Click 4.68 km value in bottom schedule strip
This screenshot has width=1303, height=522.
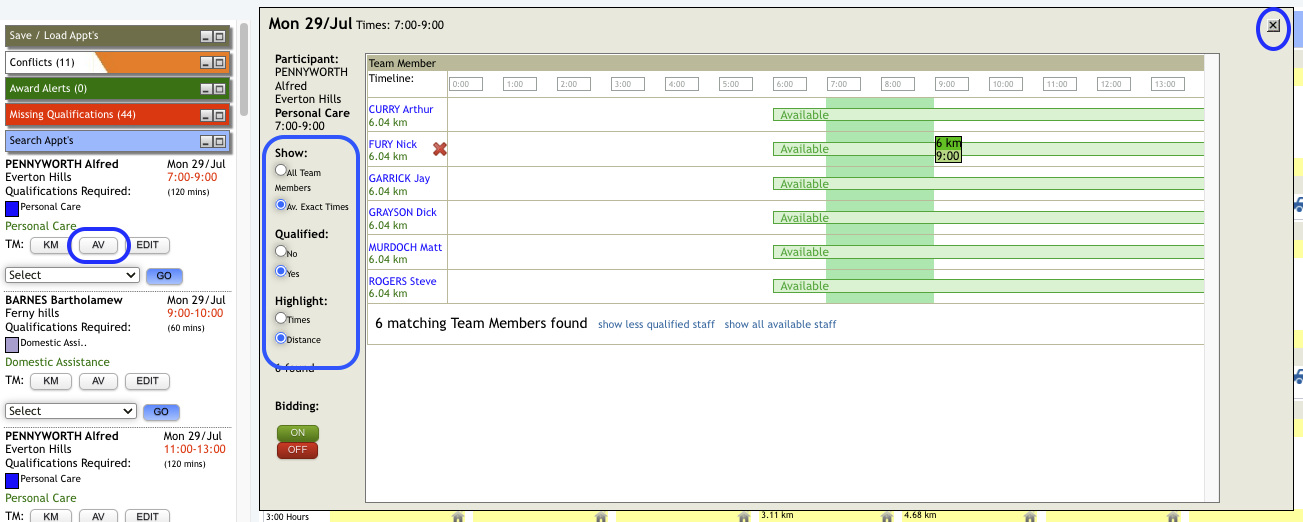click(920, 515)
